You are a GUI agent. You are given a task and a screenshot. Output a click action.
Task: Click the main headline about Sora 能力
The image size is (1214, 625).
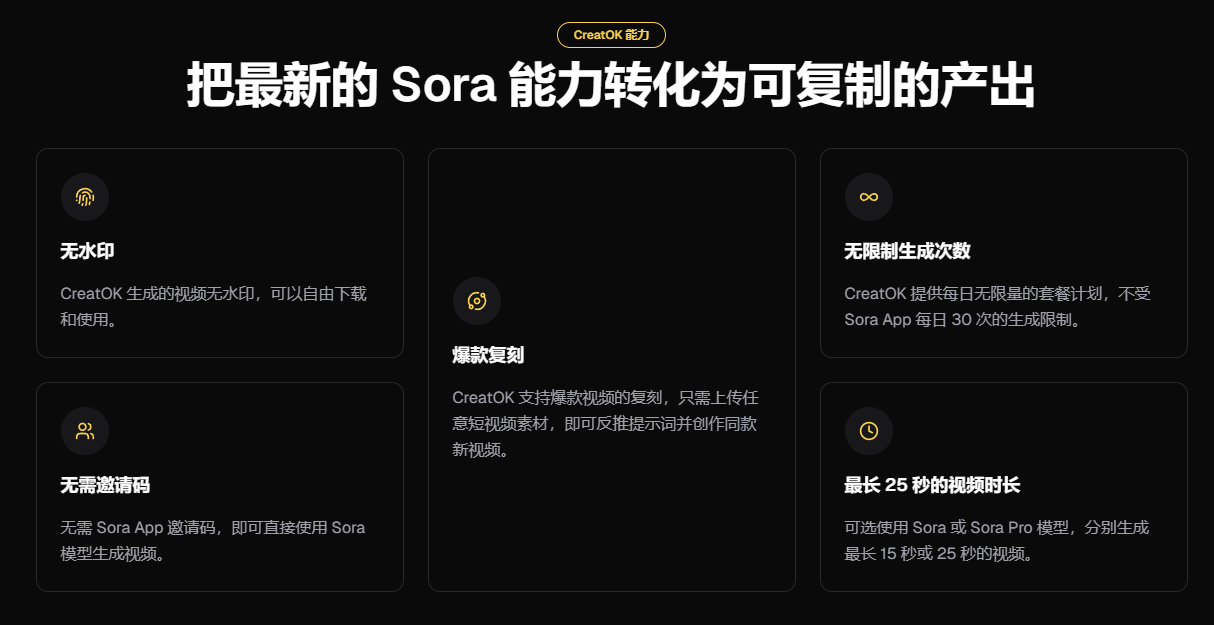point(611,86)
